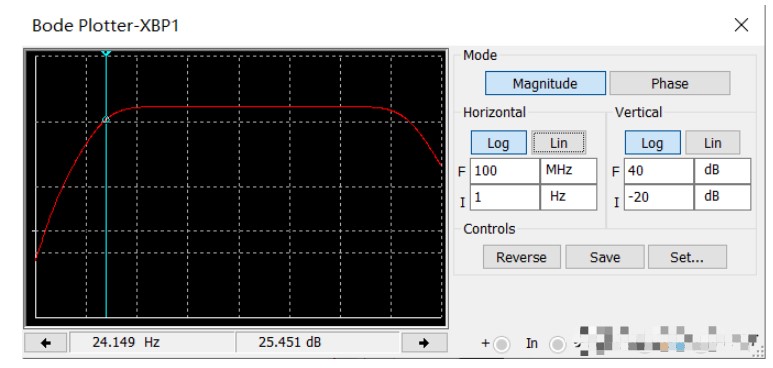Open horizontal final MHz unit field

[x=568, y=171]
